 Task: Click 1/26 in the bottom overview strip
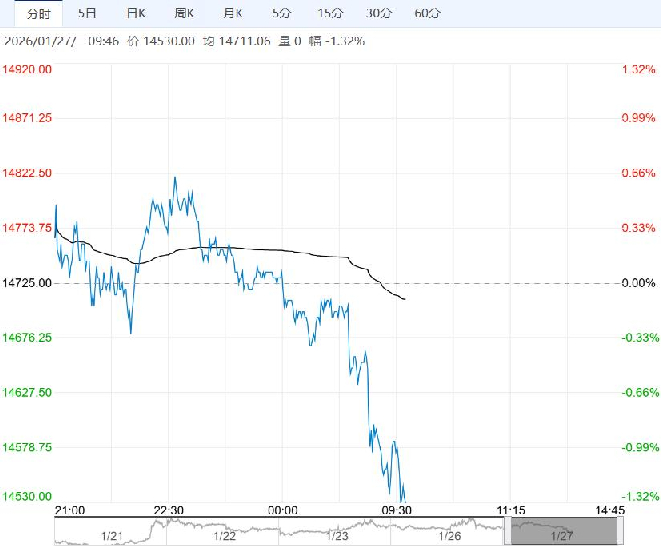pyautogui.click(x=452, y=534)
